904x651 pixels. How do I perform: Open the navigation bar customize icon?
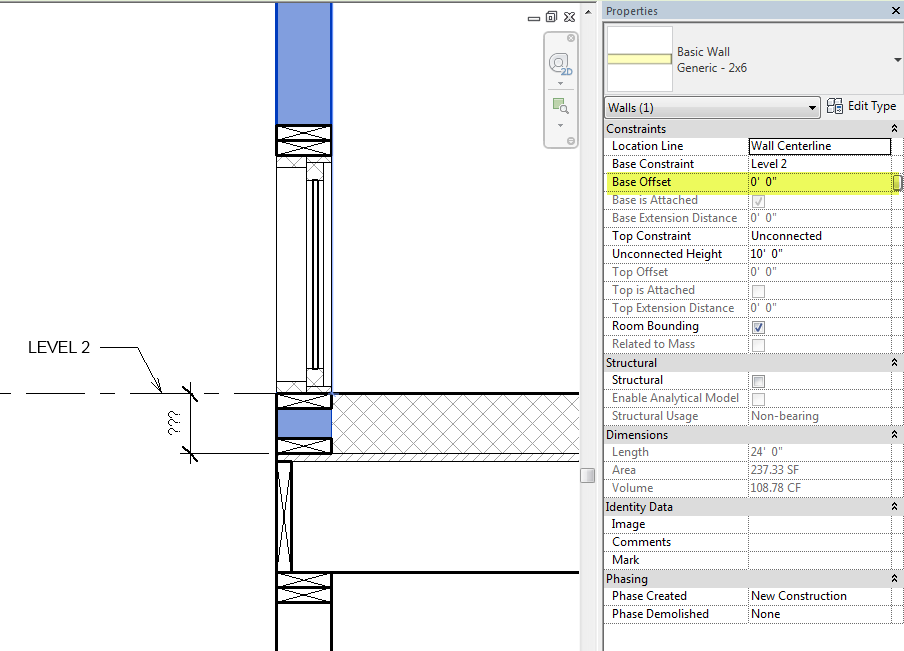(x=571, y=140)
